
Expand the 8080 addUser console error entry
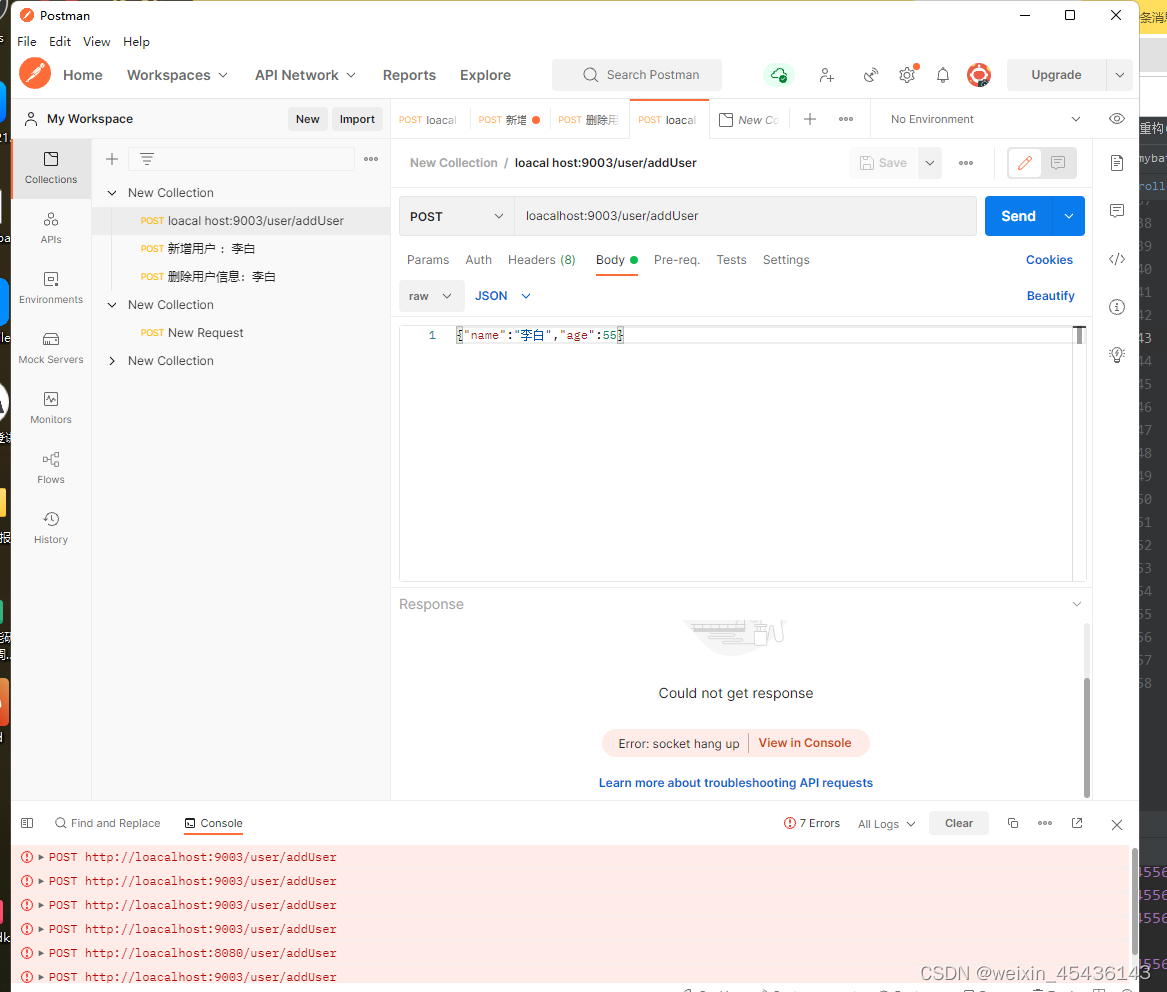pyautogui.click(x=41, y=953)
